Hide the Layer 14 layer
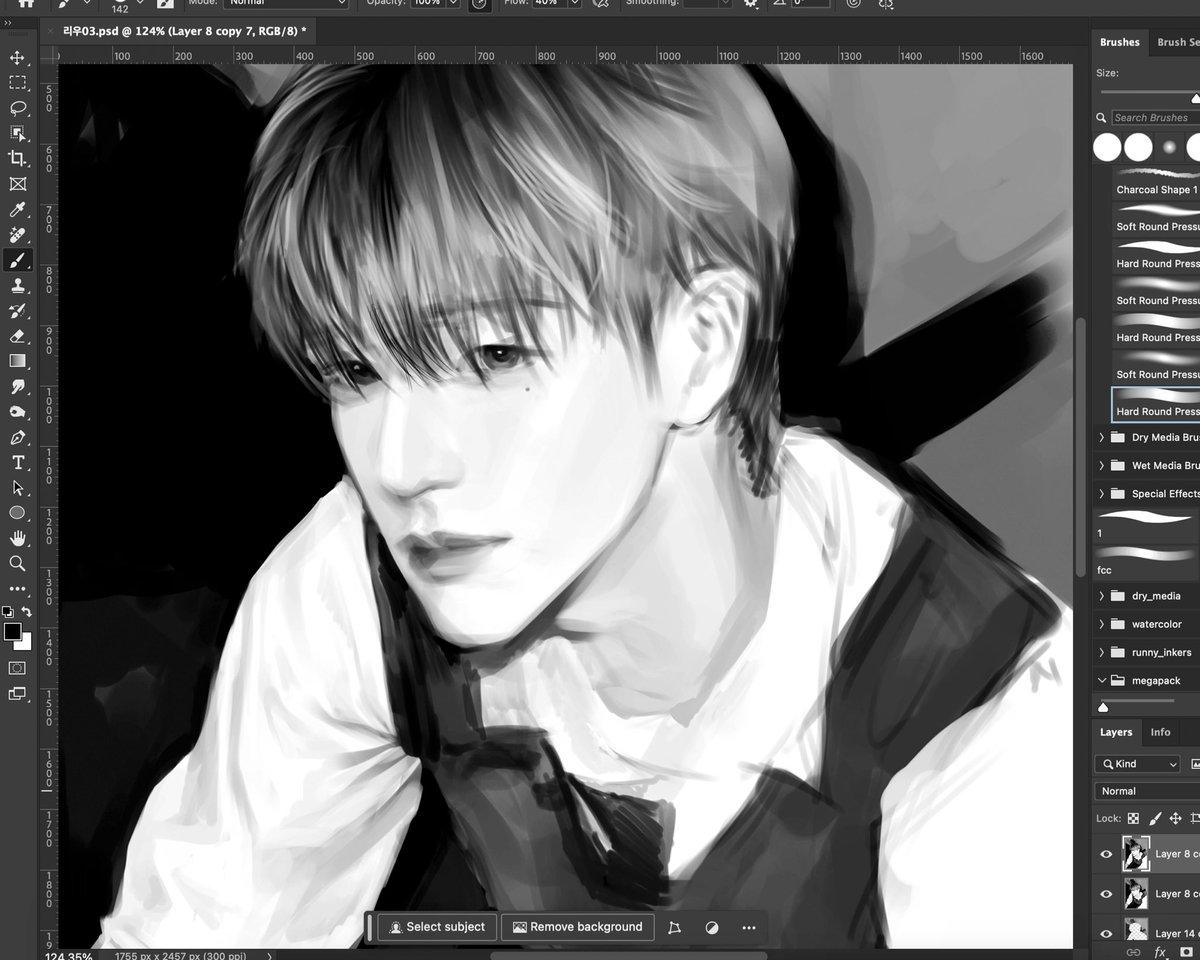This screenshot has height=960, width=1200. [1106, 934]
